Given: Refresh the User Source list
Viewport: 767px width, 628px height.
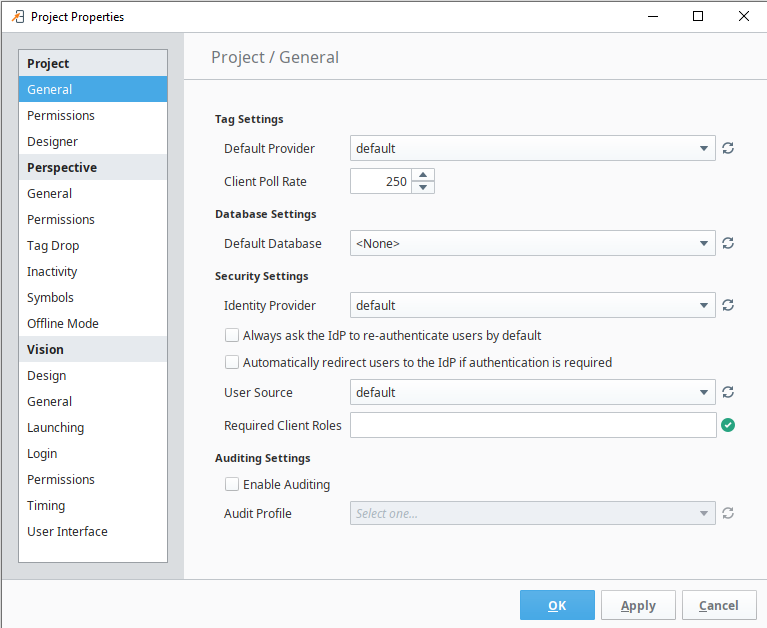Looking at the screenshot, I should point(728,392).
